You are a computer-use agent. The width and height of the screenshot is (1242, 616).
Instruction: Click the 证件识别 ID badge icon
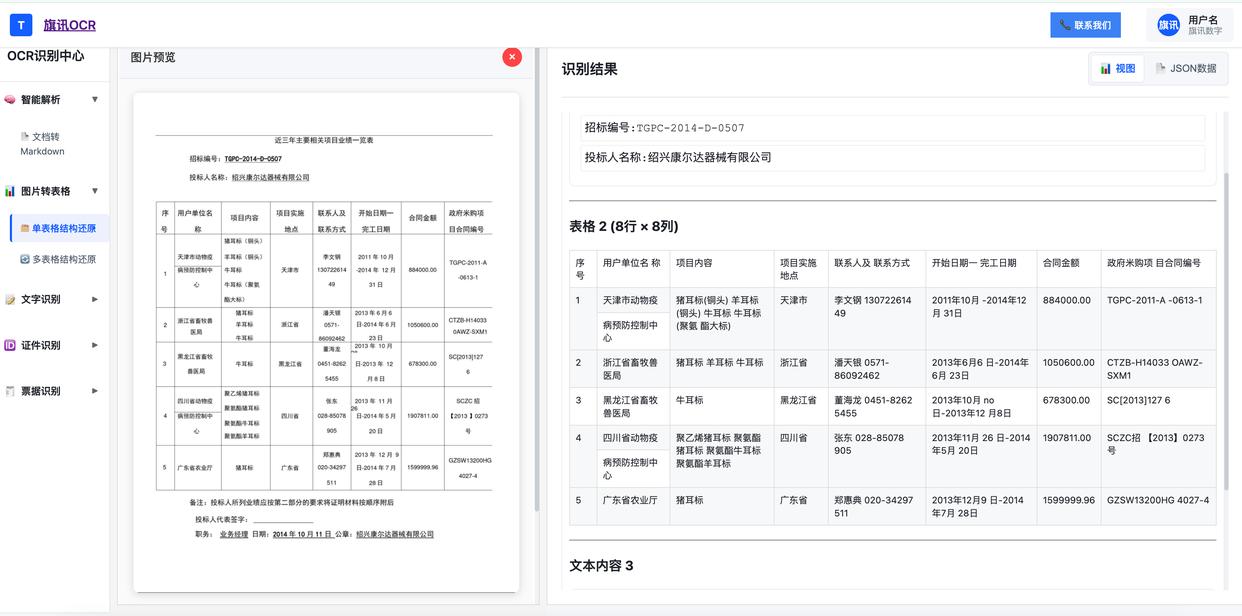click(10, 345)
